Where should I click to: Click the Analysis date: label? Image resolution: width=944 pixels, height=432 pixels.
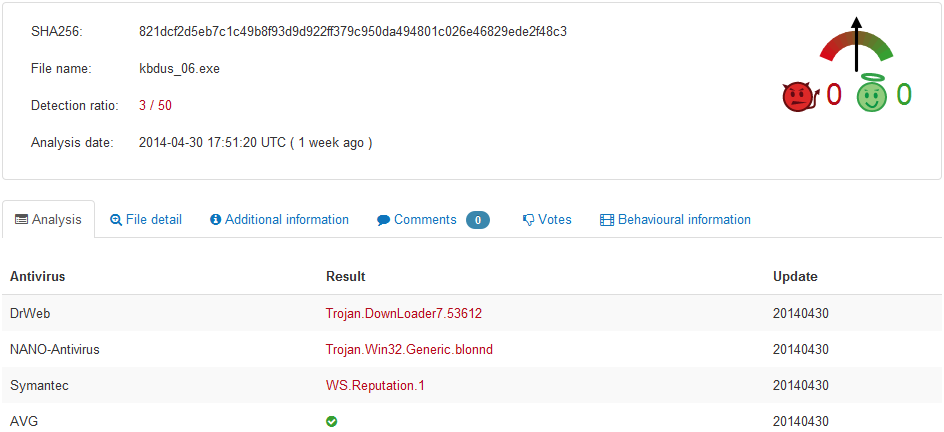(72, 143)
